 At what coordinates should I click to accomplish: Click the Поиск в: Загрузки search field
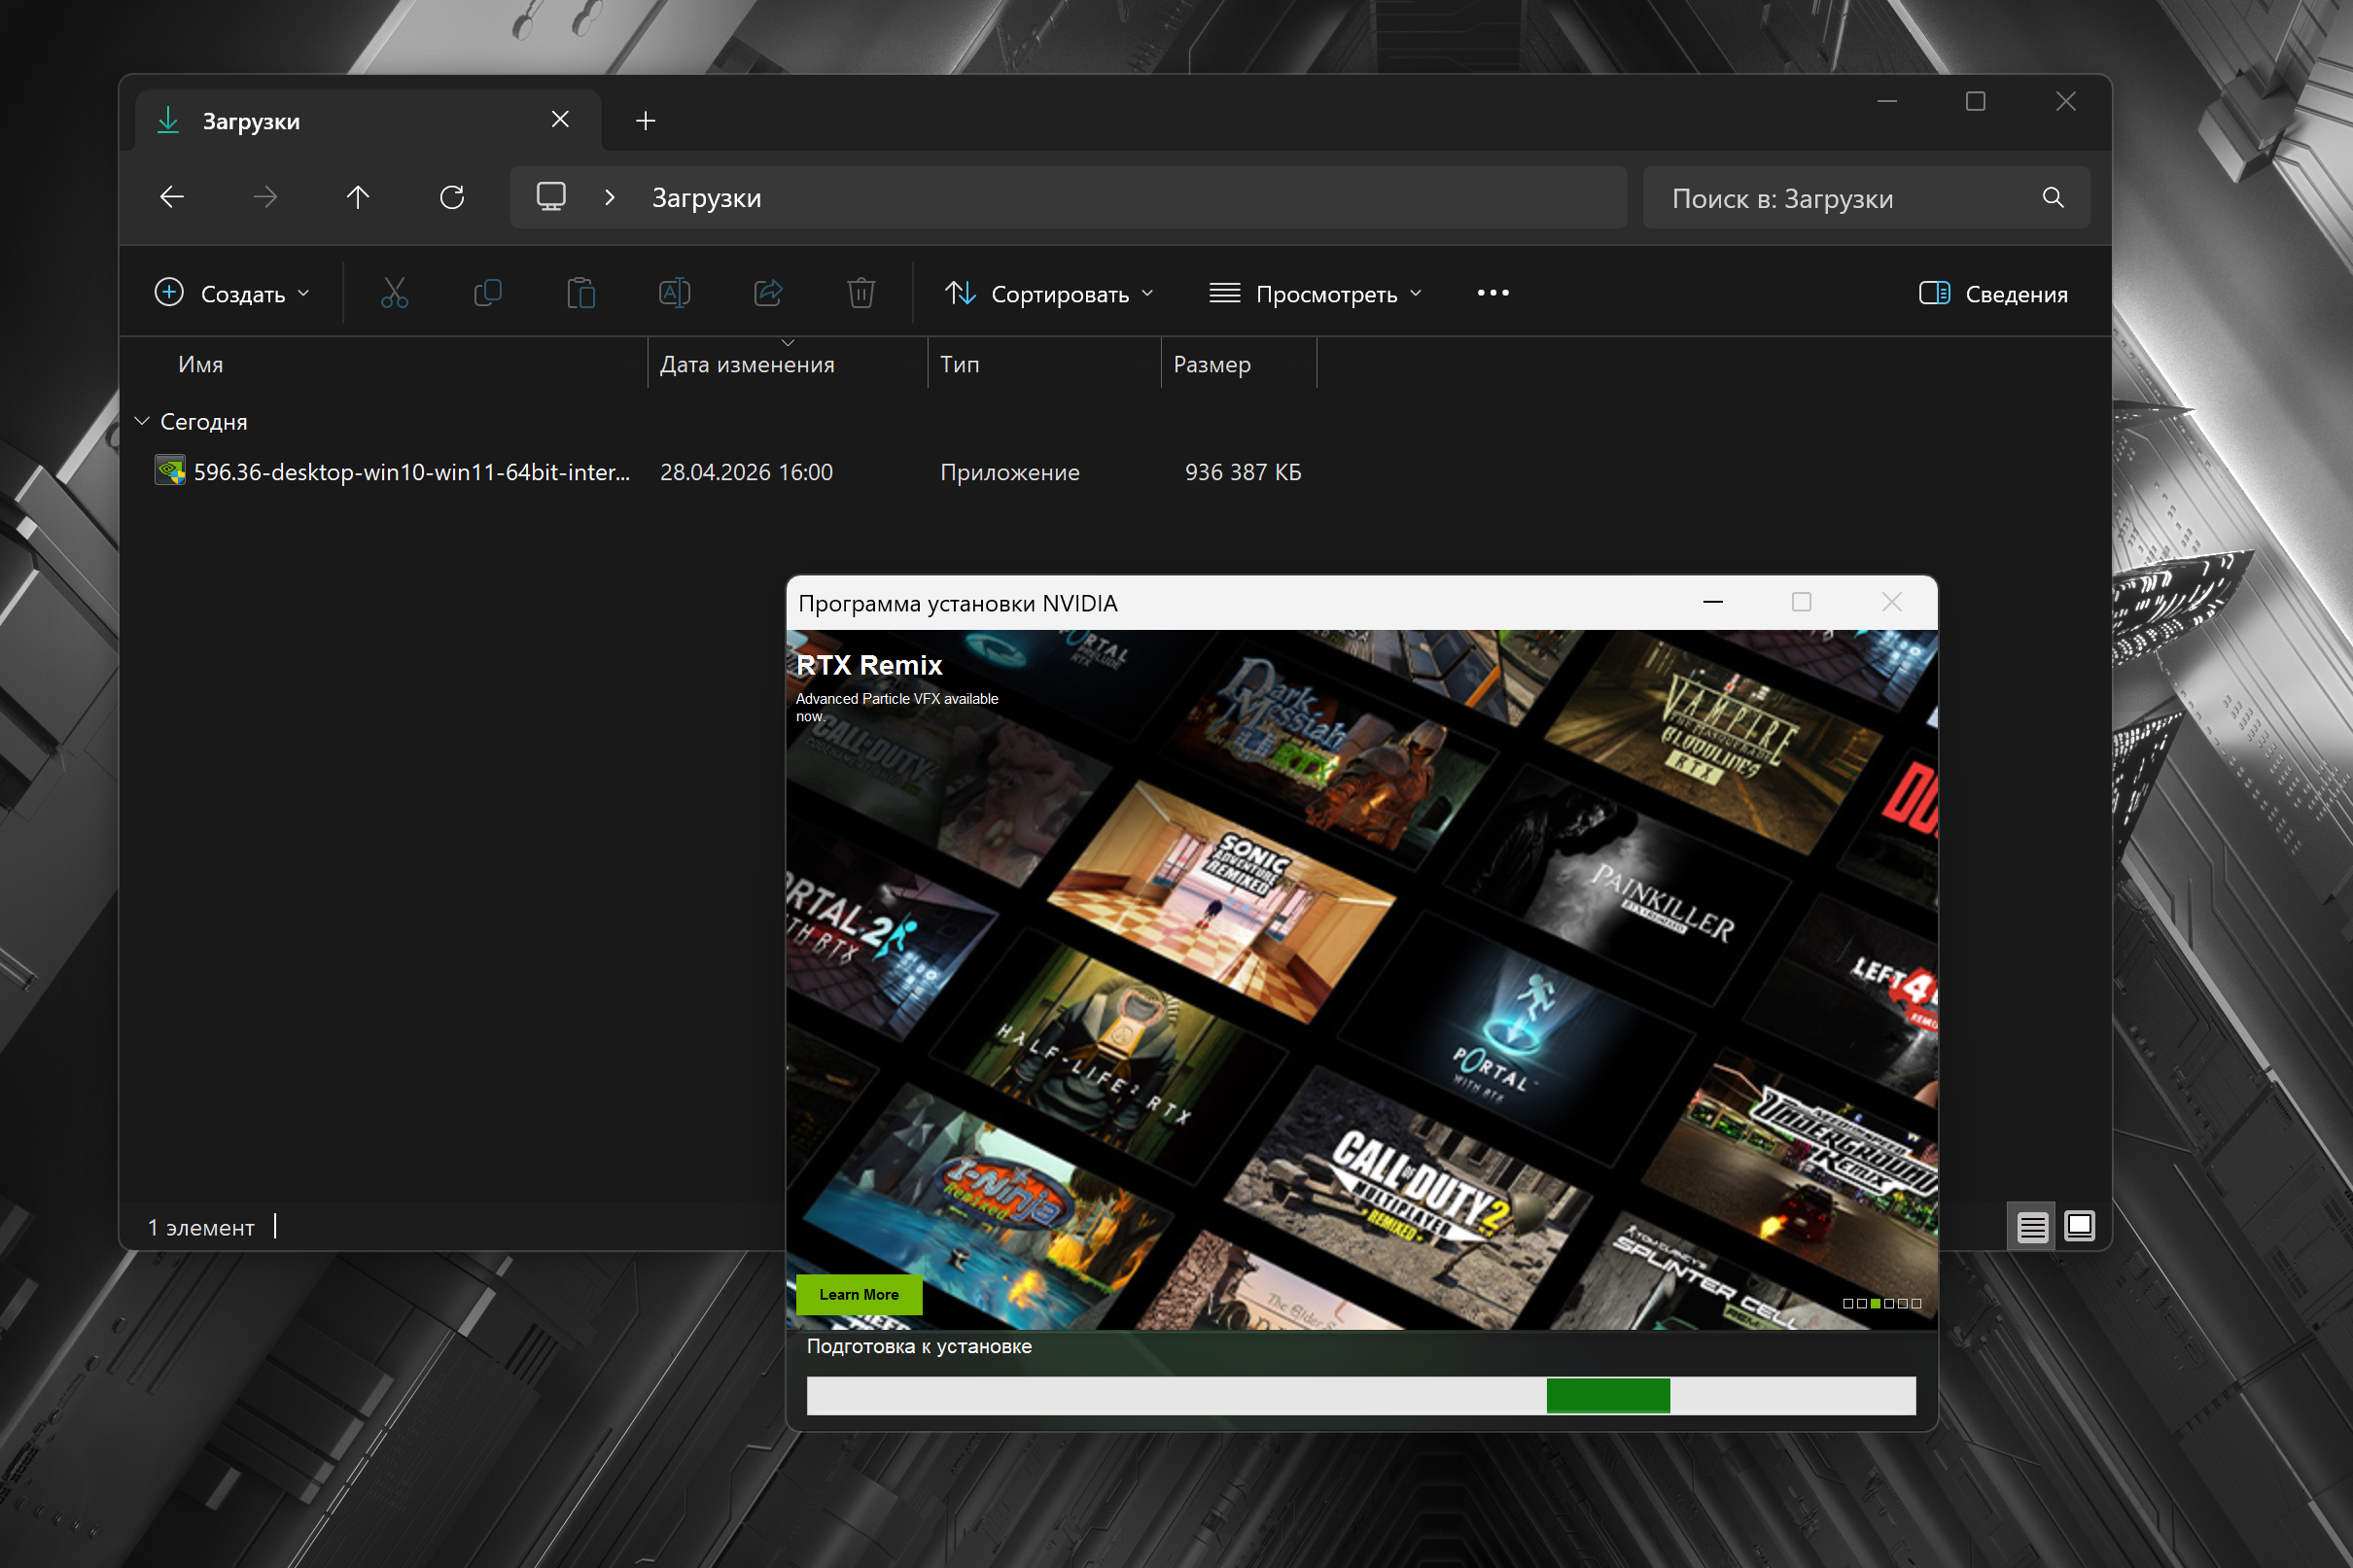pyautogui.click(x=1840, y=198)
